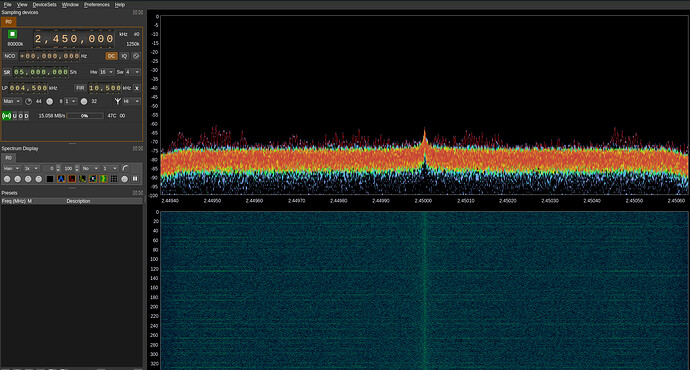The width and height of the screenshot is (690, 370).
Task: Click the green radio streaming status indicator
Action: pyautogui.click(x=7, y=116)
